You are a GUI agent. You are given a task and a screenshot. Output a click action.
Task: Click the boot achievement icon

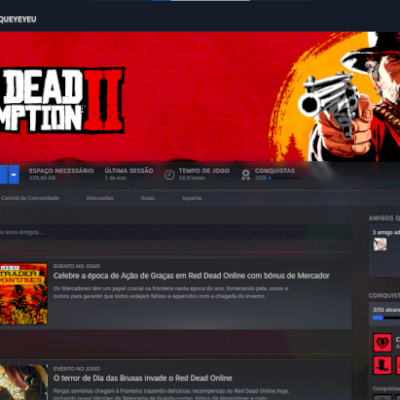(x=382, y=365)
